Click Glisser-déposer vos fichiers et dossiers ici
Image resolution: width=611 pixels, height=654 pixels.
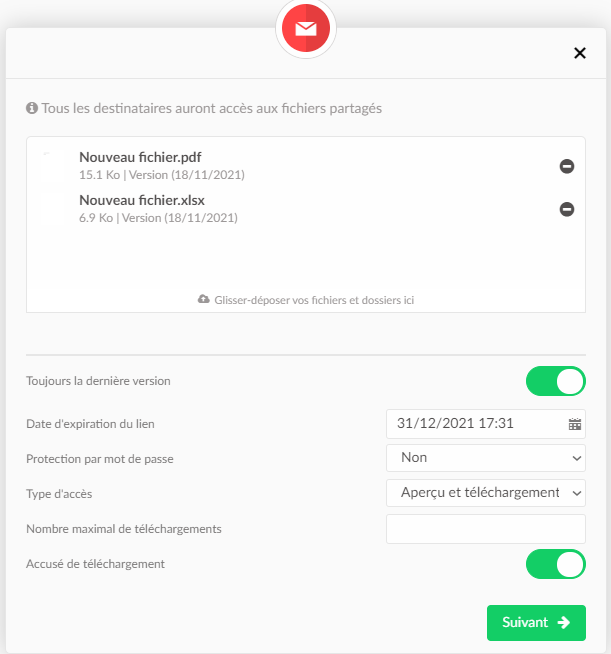coord(314,300)
